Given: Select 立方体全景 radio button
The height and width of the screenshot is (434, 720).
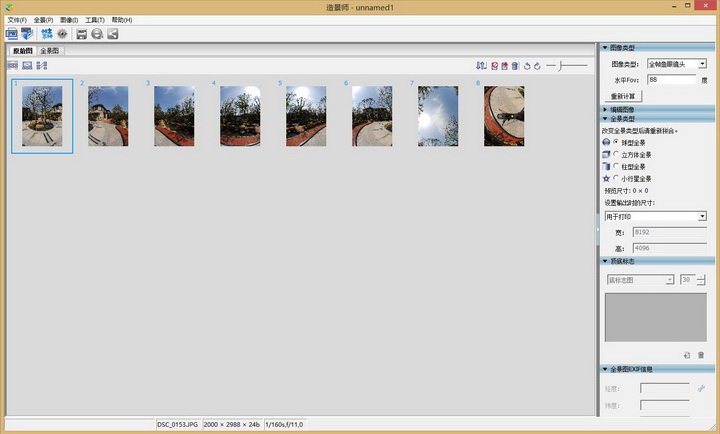Looking at the screenshot, I should pos(616,155).
